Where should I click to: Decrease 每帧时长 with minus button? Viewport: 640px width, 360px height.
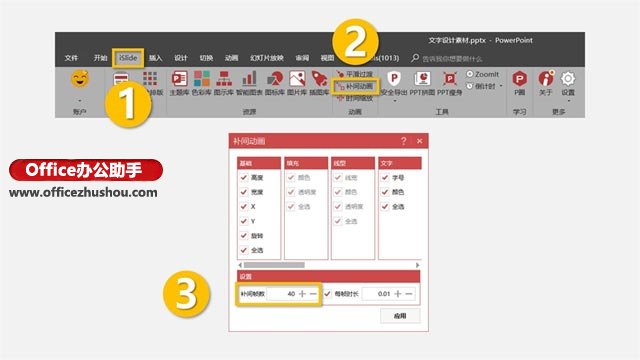click(409, 293)
